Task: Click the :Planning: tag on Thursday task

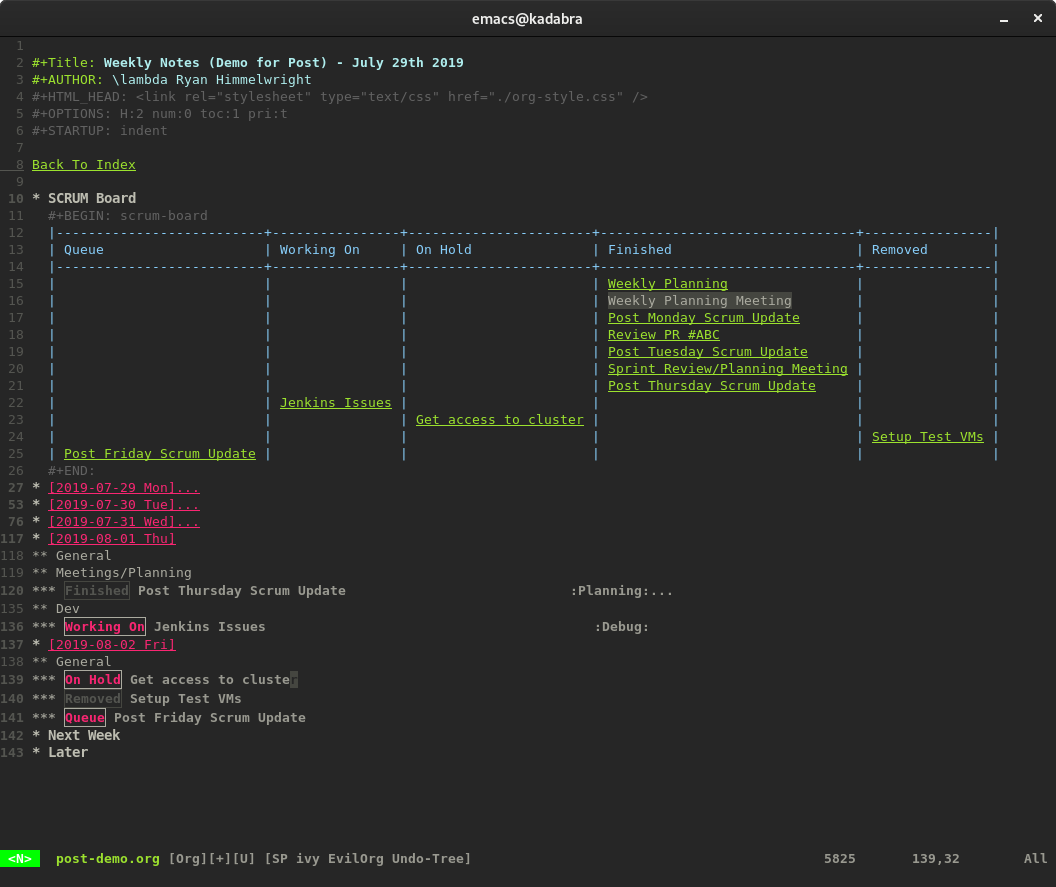Action: (x=609, y=591)
